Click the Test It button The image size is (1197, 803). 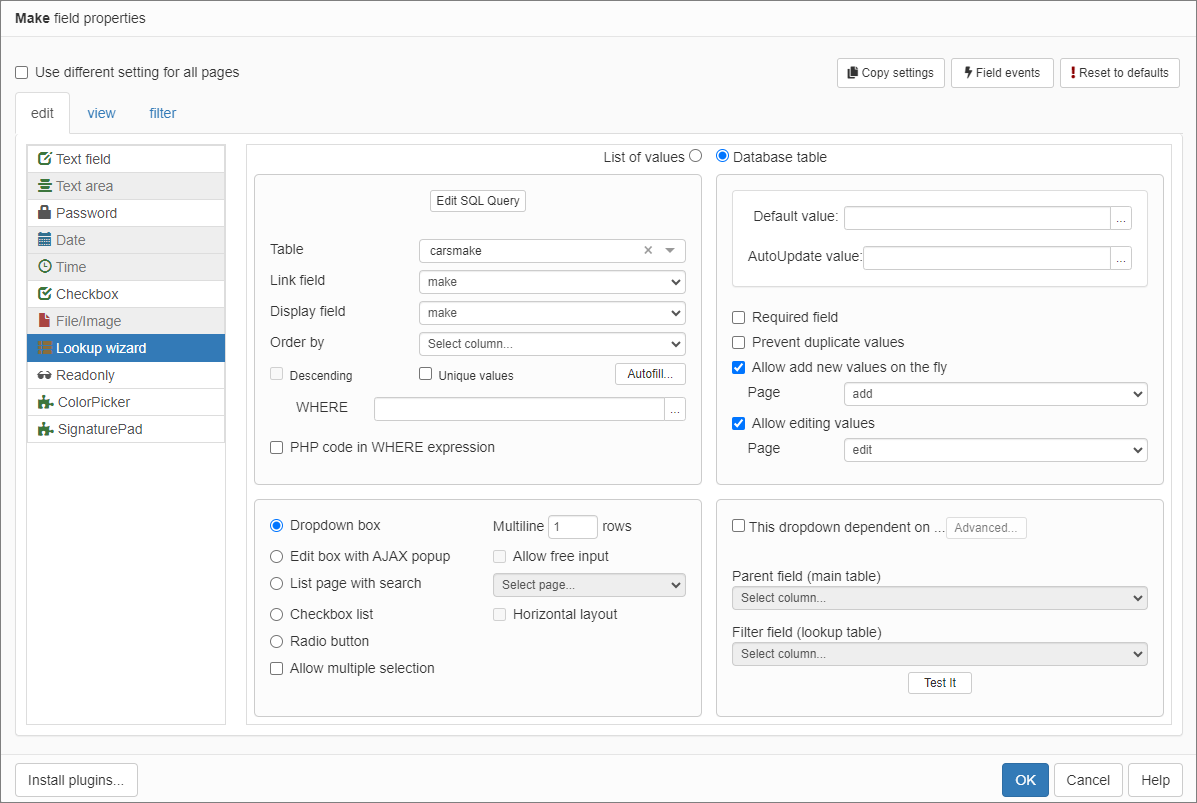click(x=939, y=682)
